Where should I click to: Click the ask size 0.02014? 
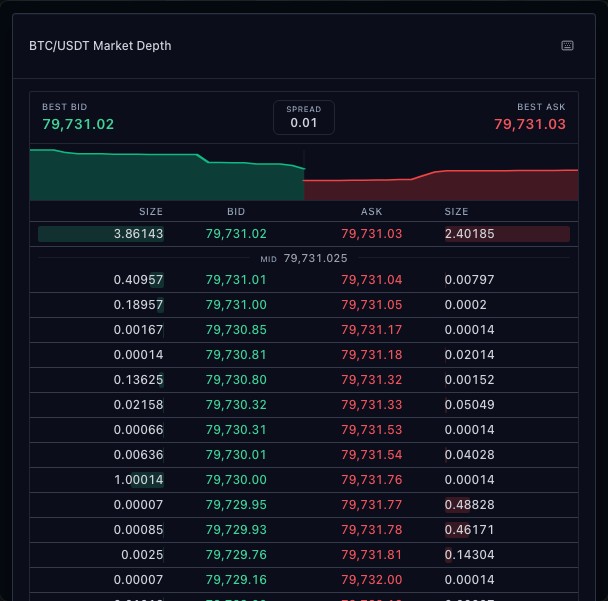coord(470,355)
